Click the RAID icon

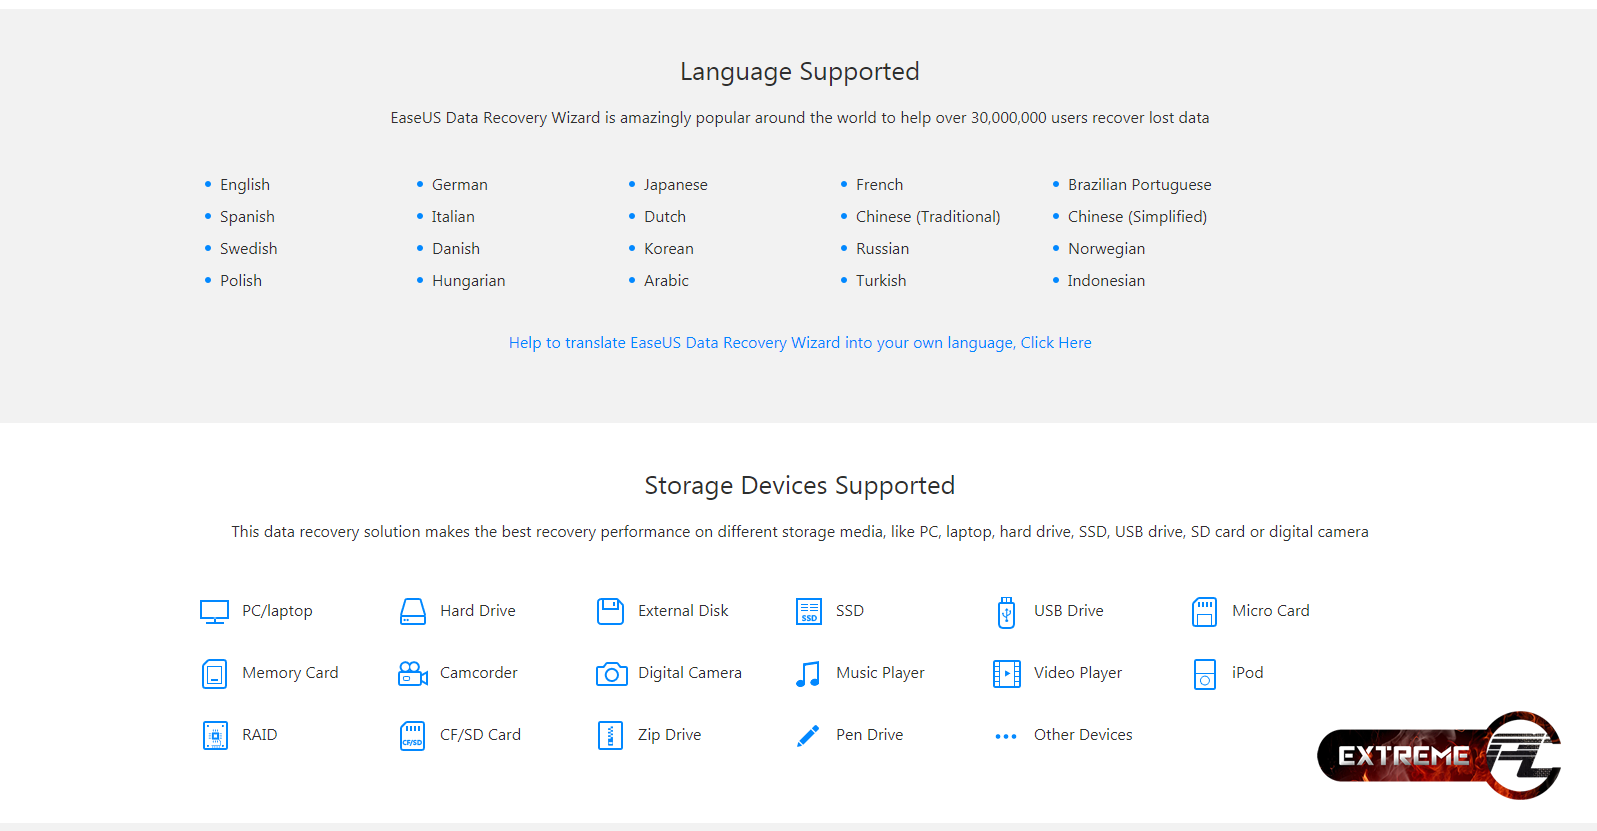pyautogui.click(x=215, y=736)
